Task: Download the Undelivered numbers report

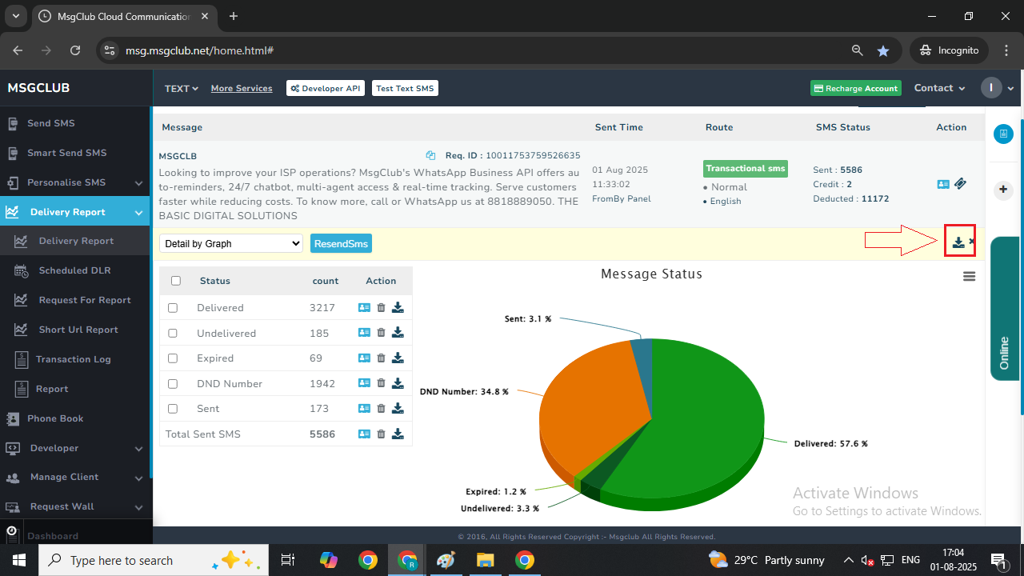Action: point(398,332)
